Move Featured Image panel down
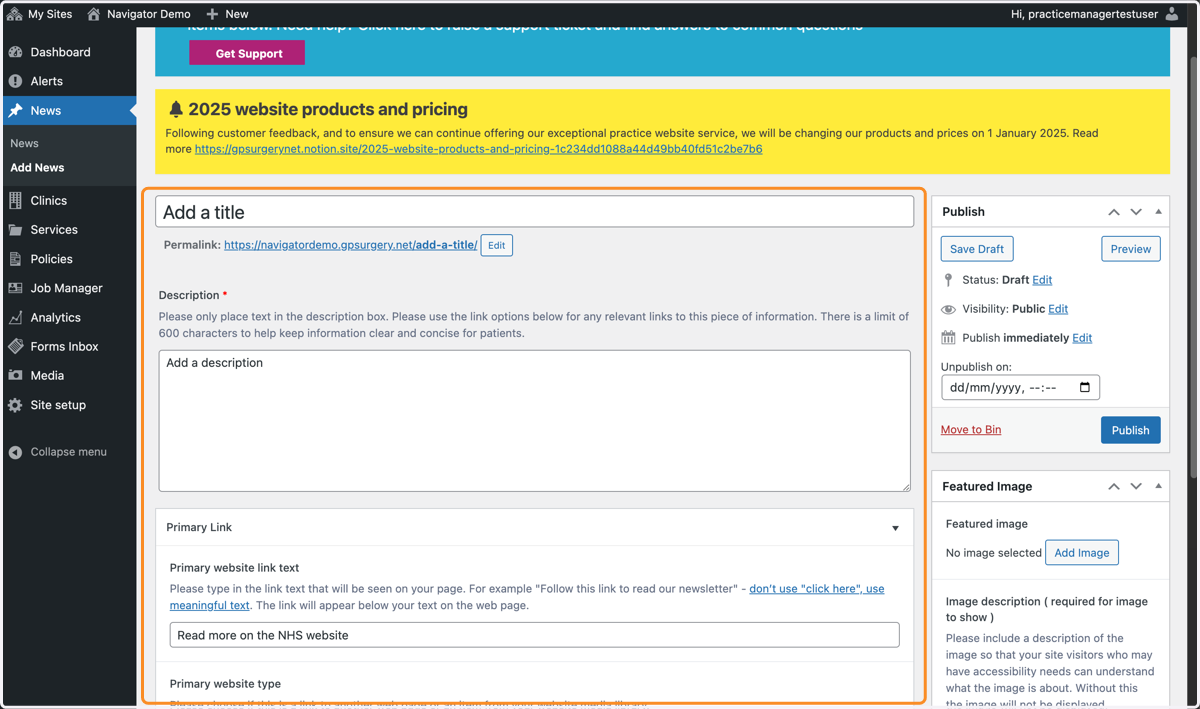 [x=1136, y=486]
